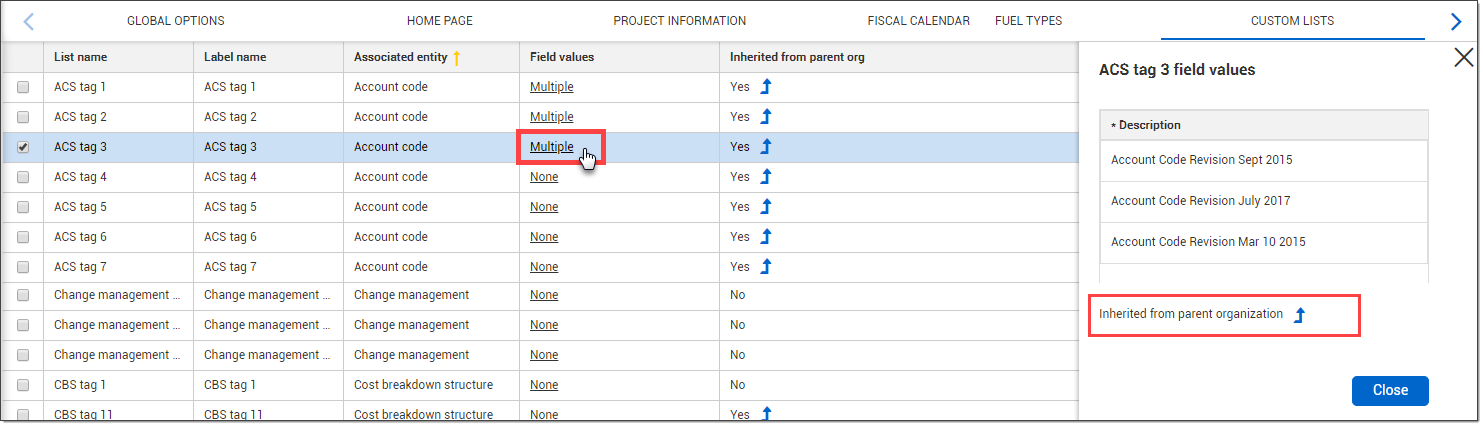Image resolution: width=1483 pixels, height=426 pixels.
Task: Check the ACS tag 1 row checkbox
Action: coord(23,88)
